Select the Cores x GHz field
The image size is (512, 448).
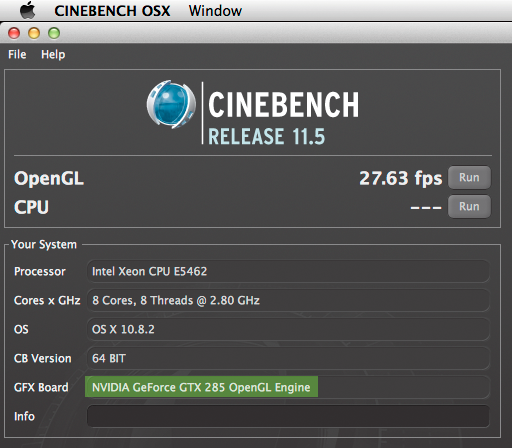(x=288, y=300)
